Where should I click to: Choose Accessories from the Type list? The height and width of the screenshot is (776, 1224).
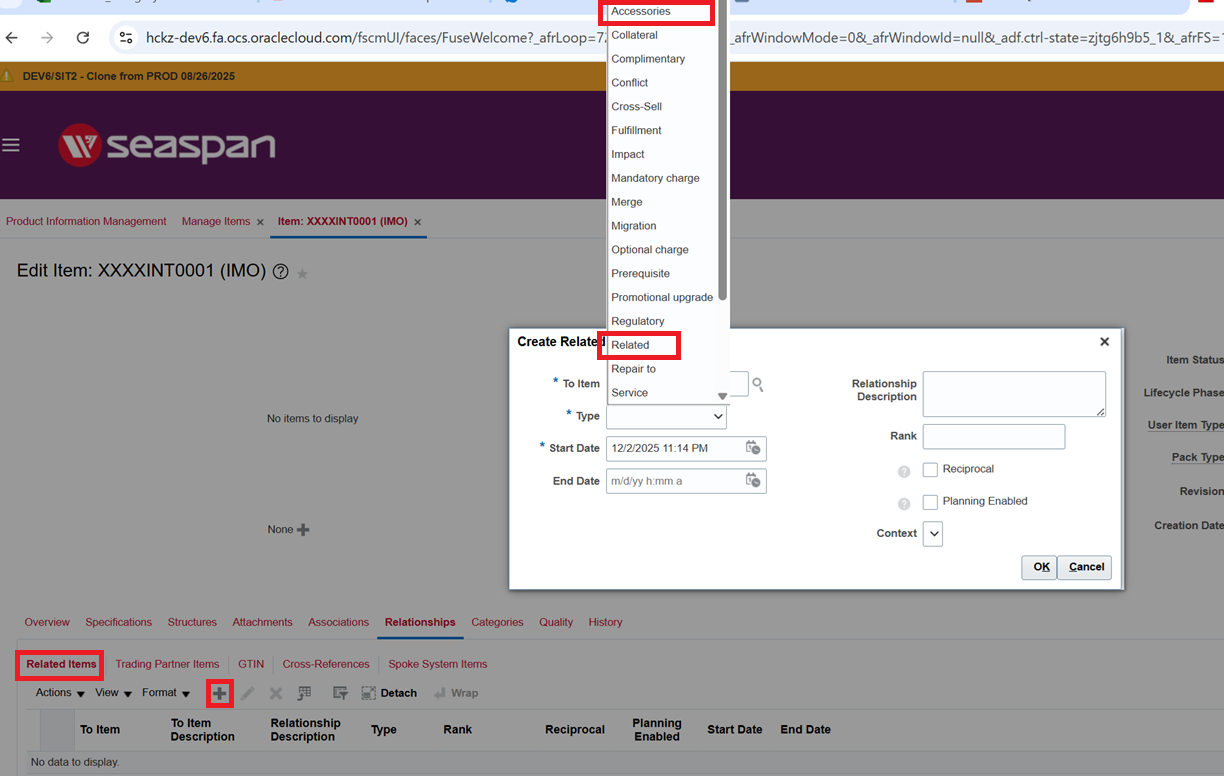click(641, 11)
